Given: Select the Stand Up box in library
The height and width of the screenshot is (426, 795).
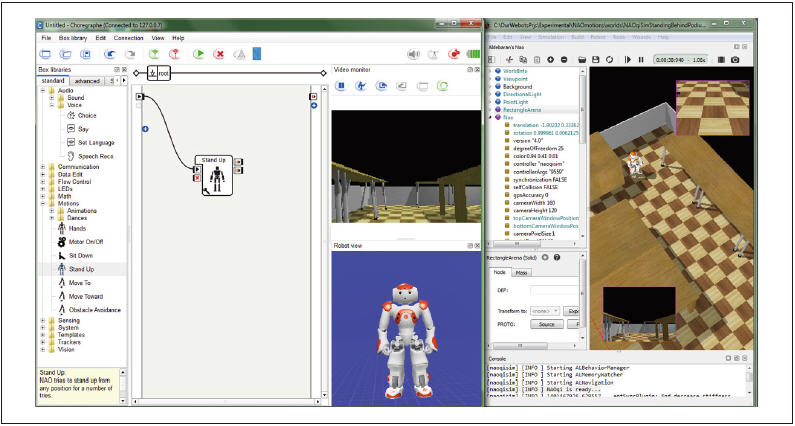Looking at the screenshot, I should 82,269.
